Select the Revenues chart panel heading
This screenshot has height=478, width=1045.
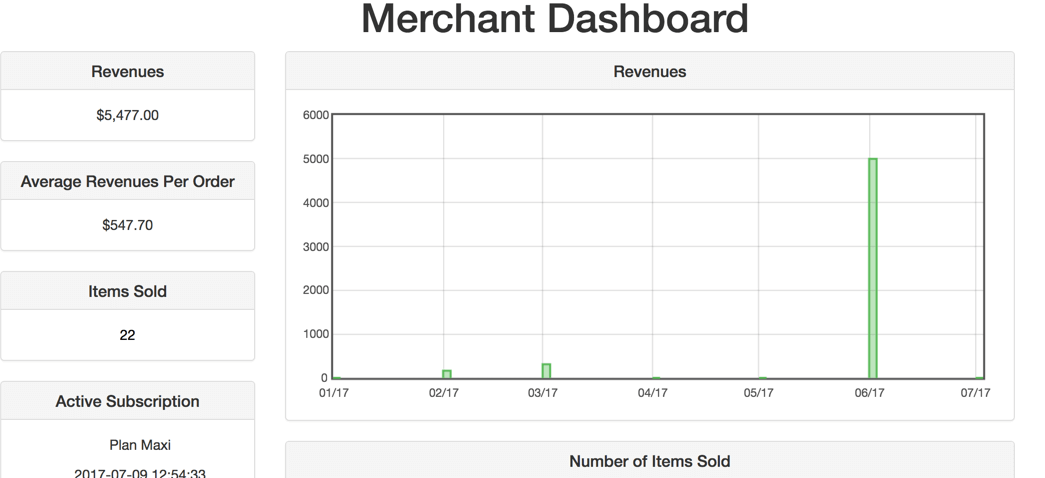pyautogui.click(x=649, y=72)
